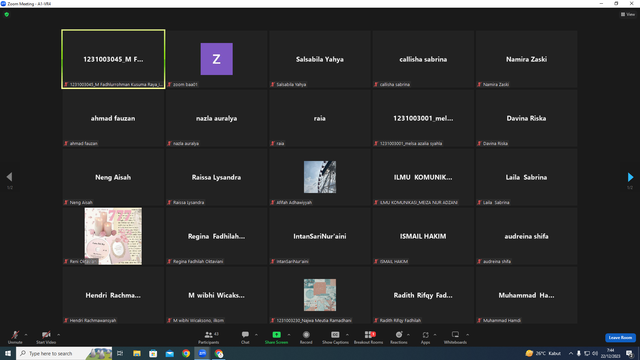This screenshot has width=640, height=360.
Task: Open audio options arrow next to Unmute
Action: coord(26,335)
